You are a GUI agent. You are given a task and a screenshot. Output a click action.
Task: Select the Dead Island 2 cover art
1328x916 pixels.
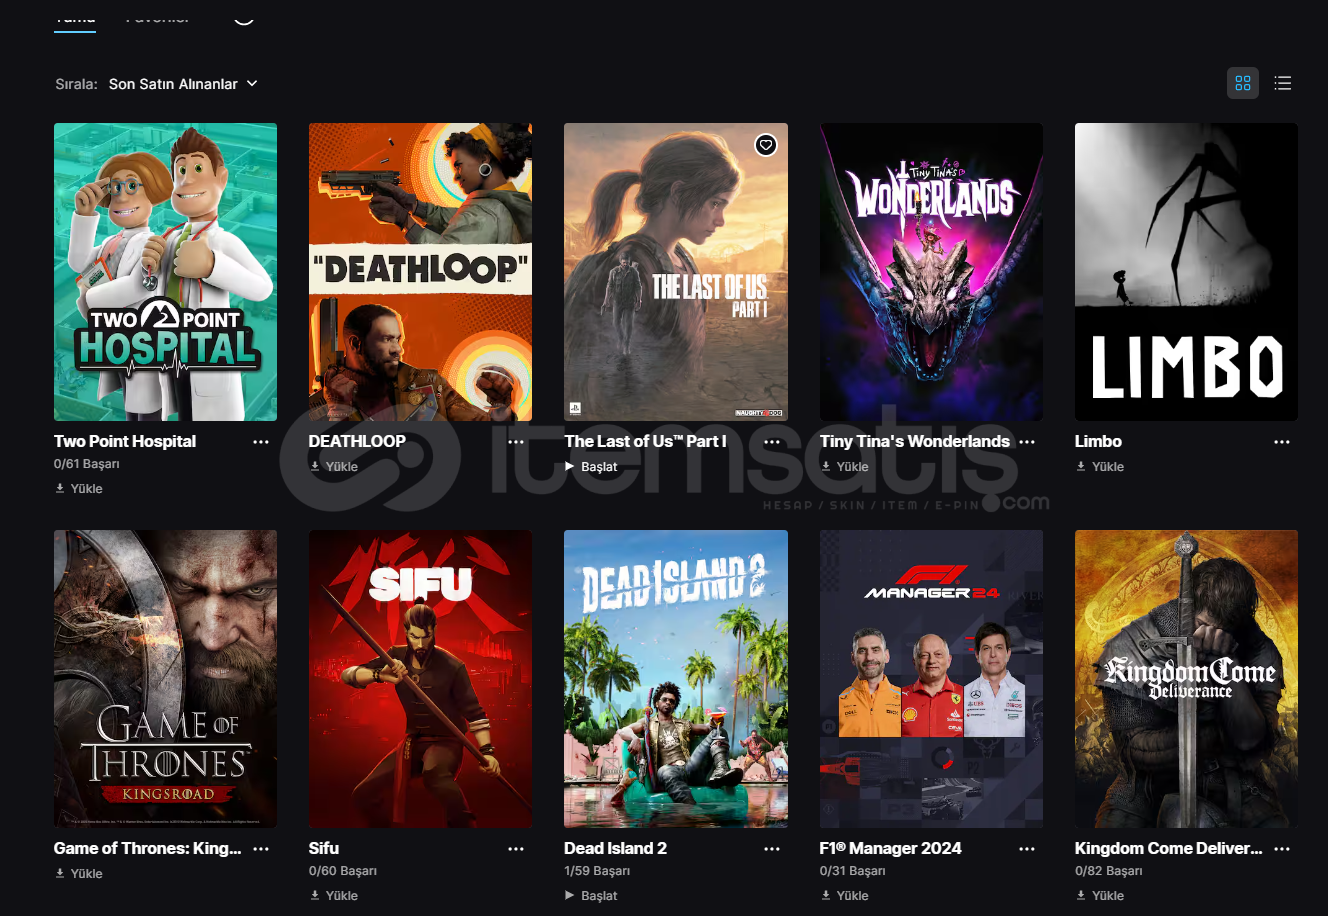pyautogui.click(x=676, y=679)
